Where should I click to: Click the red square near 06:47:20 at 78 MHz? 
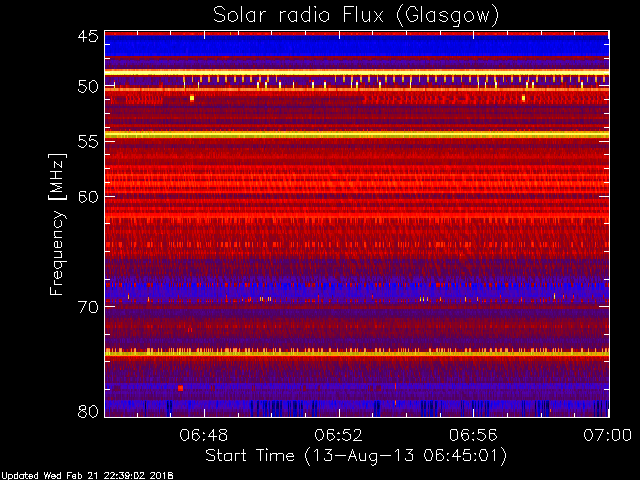pos(180,388)
